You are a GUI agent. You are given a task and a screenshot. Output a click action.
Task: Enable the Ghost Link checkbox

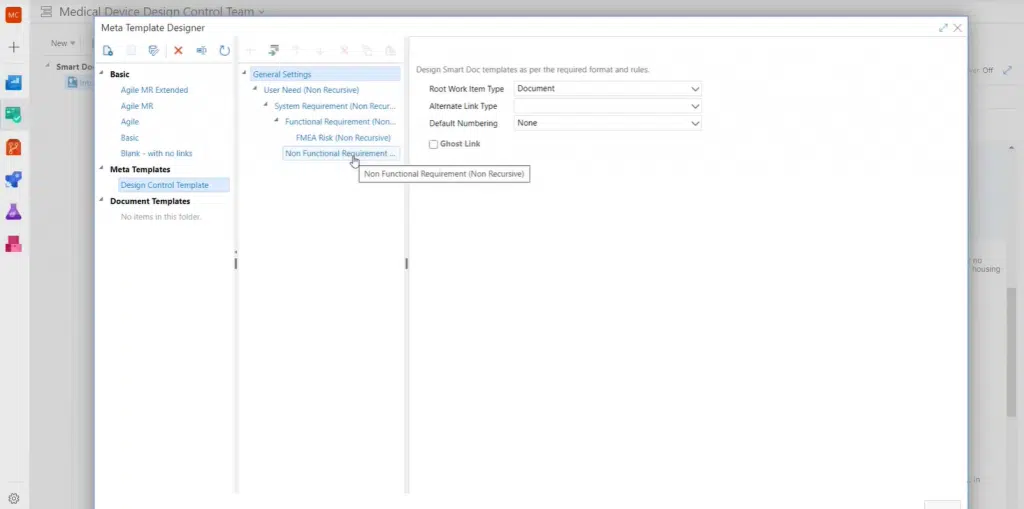[433, 144]
